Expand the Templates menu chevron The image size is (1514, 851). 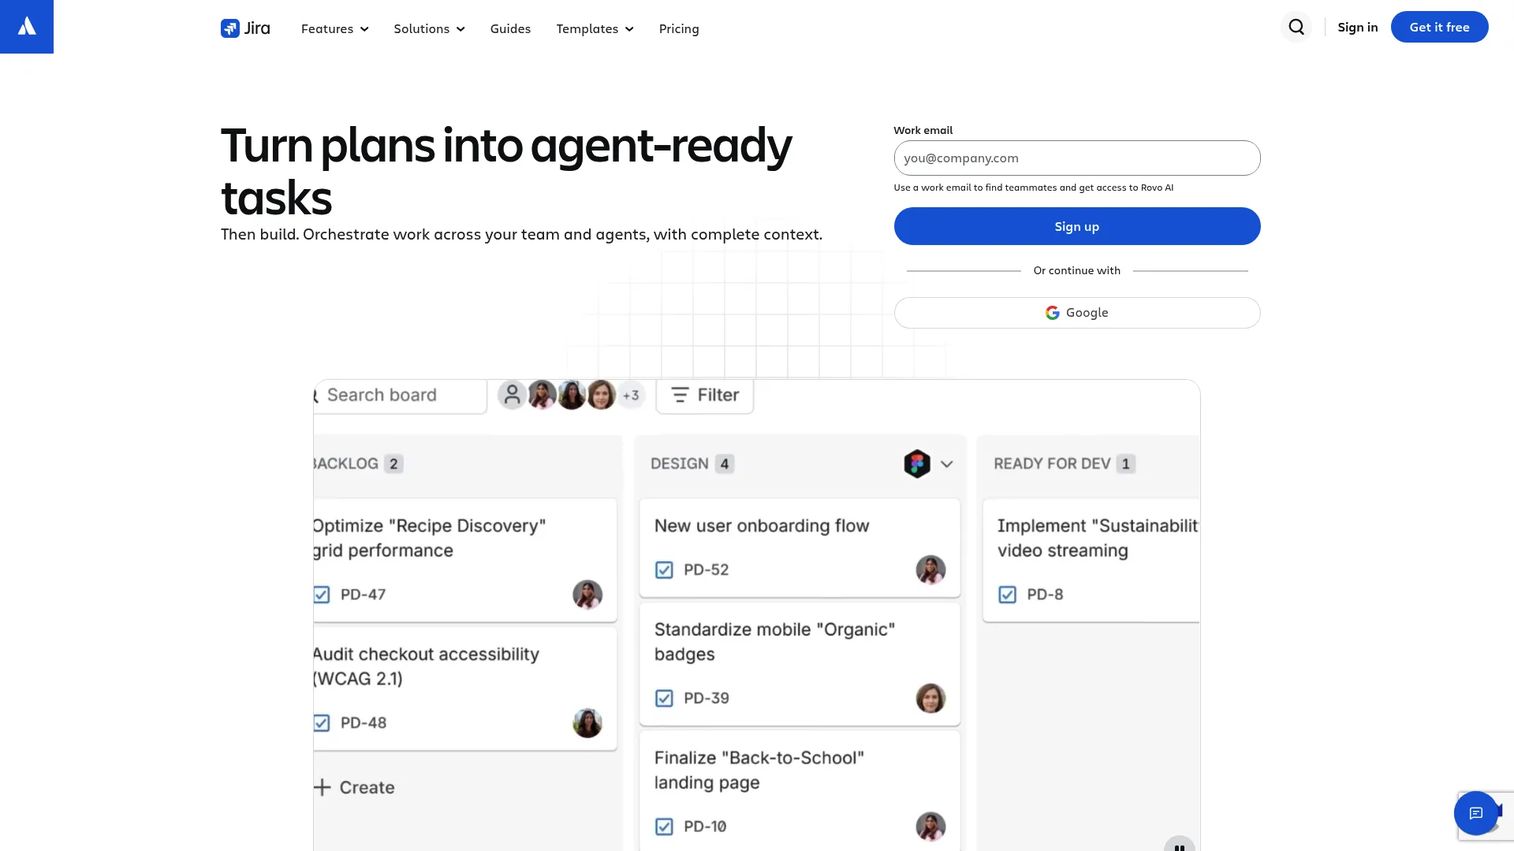629,29
